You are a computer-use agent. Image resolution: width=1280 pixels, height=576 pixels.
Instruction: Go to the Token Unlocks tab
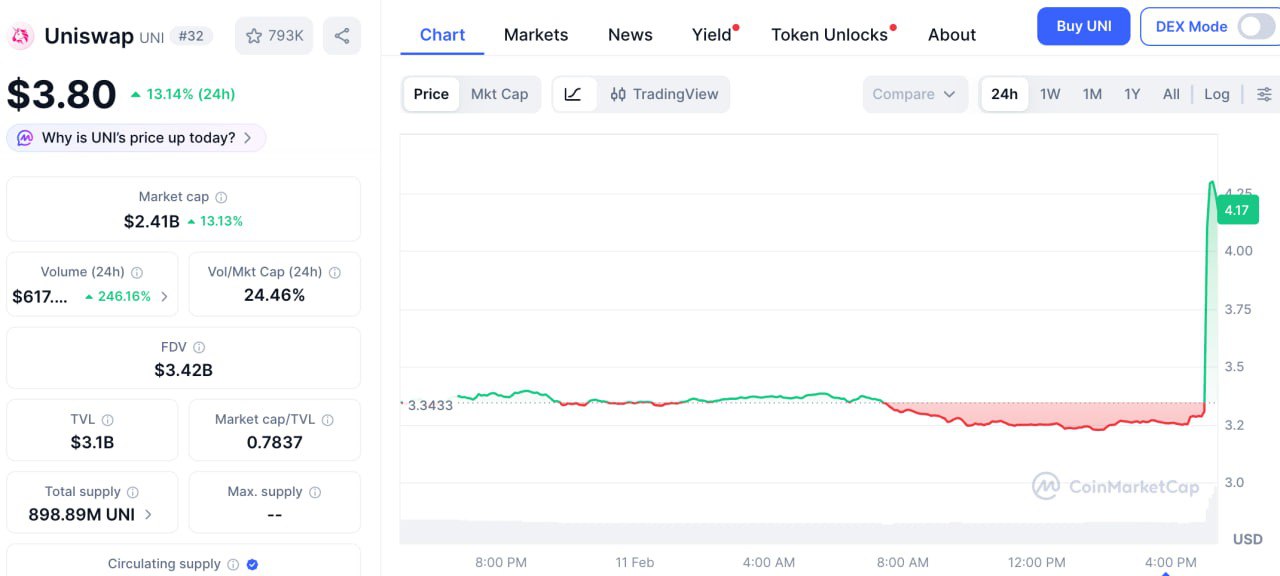[x=829, y=35]
